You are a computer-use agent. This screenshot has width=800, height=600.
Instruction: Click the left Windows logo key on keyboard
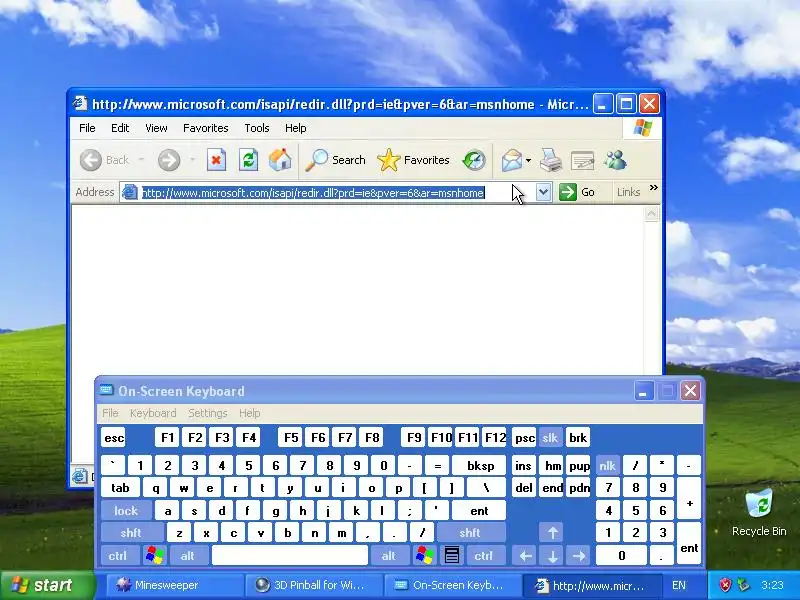[155, 556]
